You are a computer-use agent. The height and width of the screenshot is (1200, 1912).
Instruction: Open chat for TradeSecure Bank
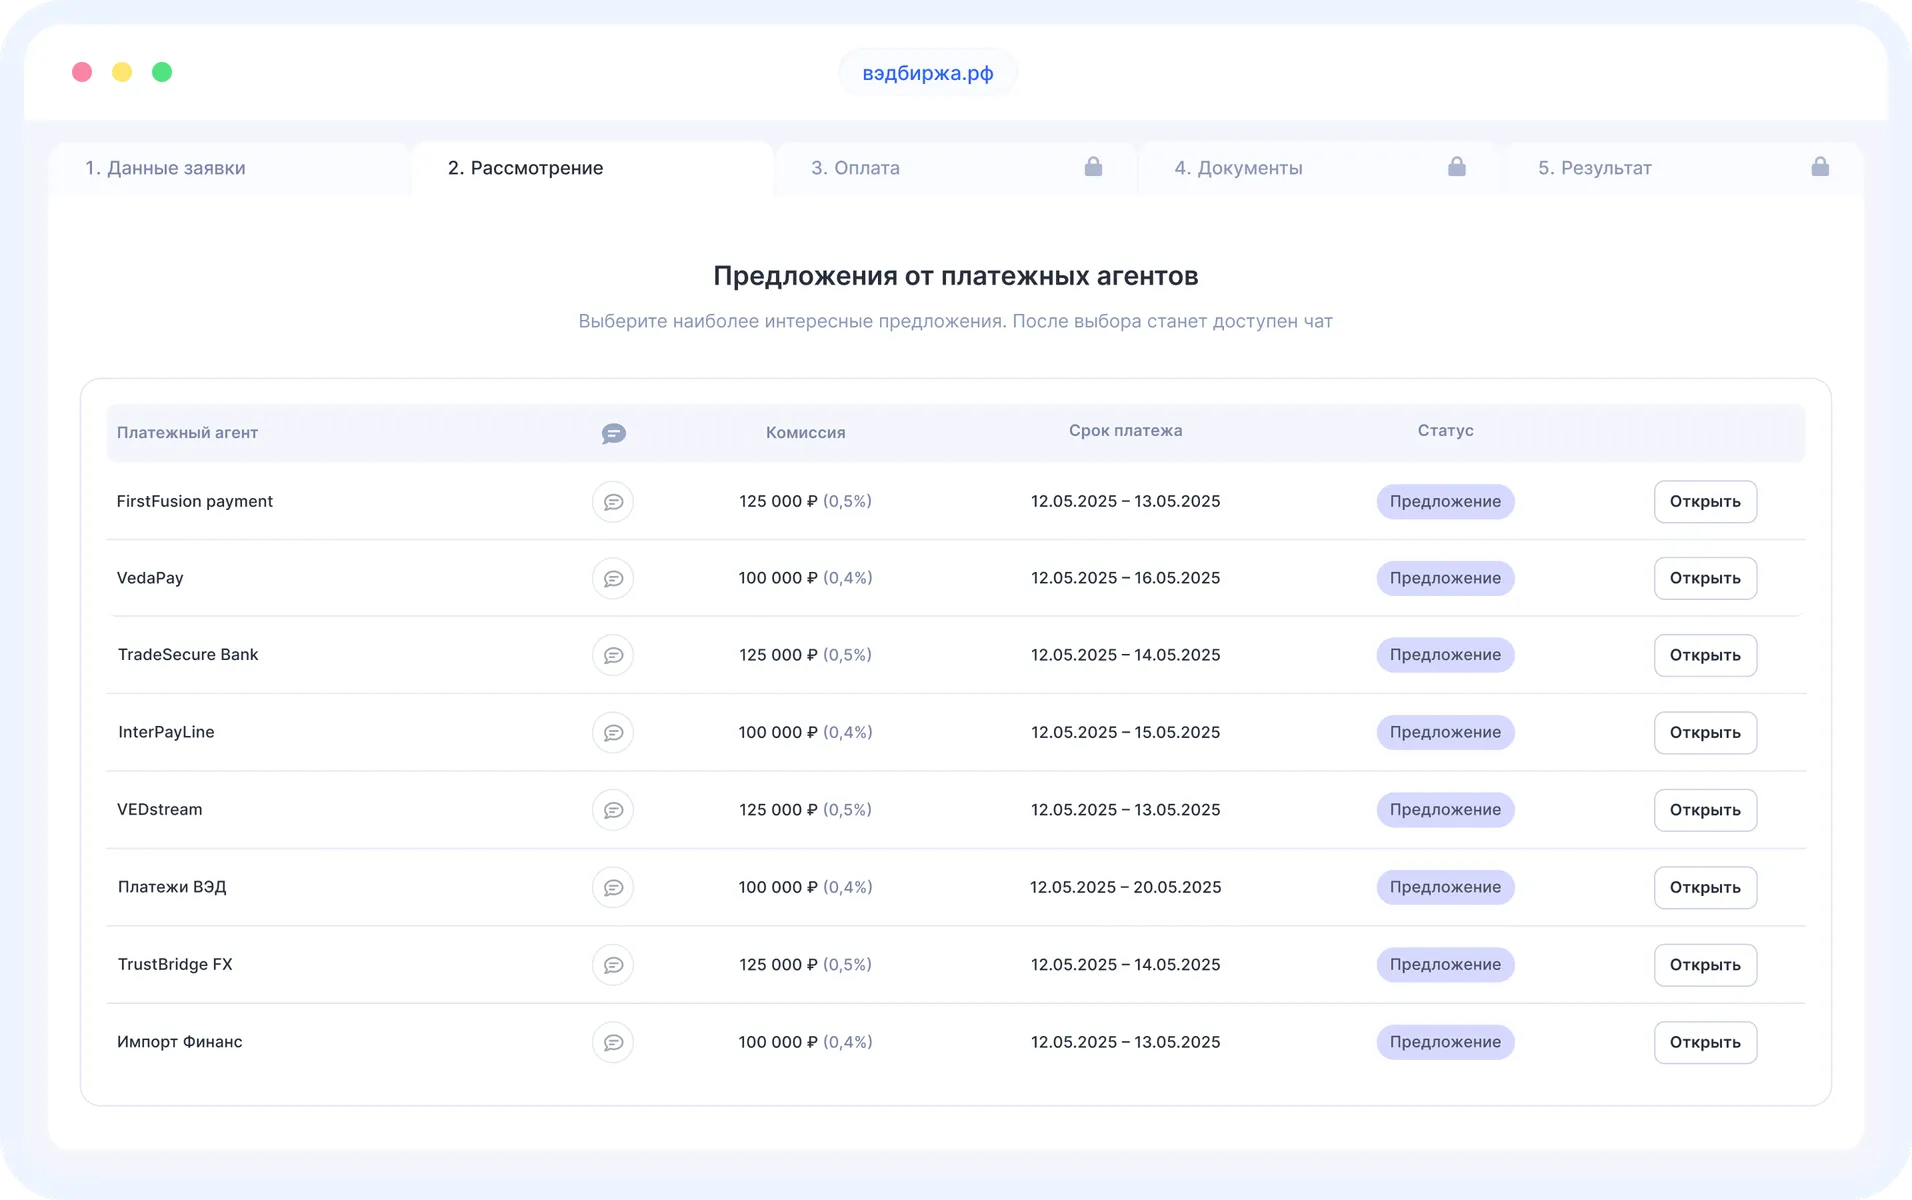coord(613,655)
